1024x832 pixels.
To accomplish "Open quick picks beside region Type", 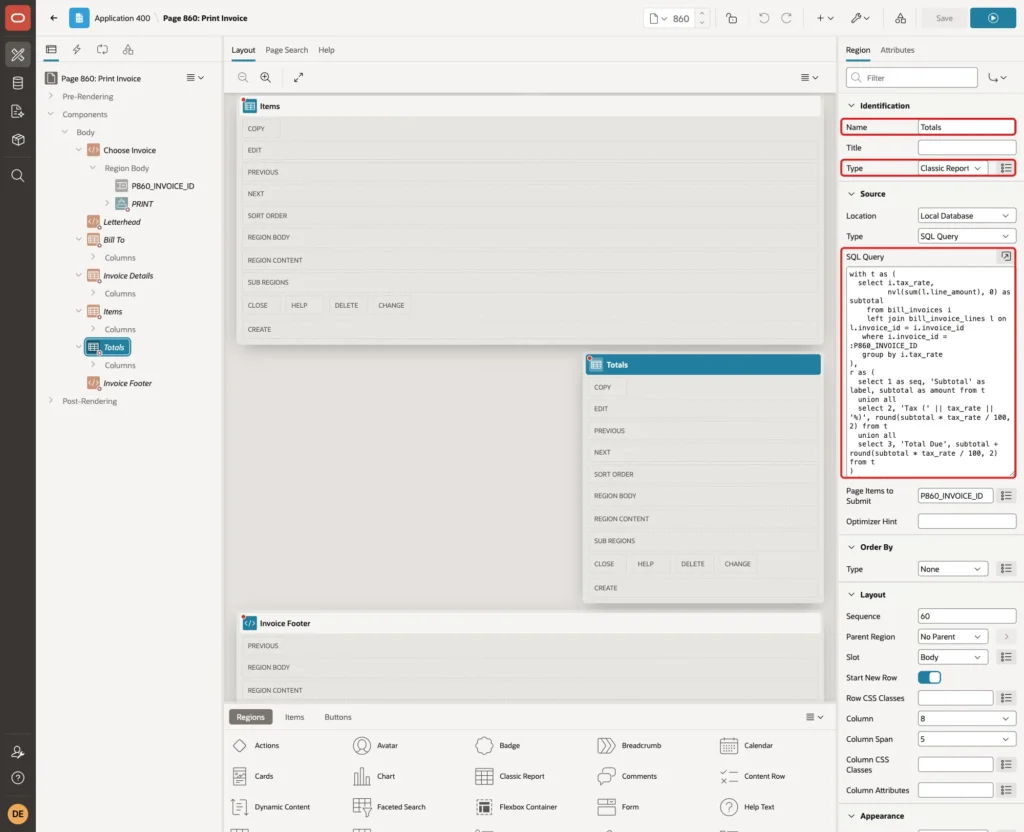I will pyautogui.click(x=1006, y=168).
